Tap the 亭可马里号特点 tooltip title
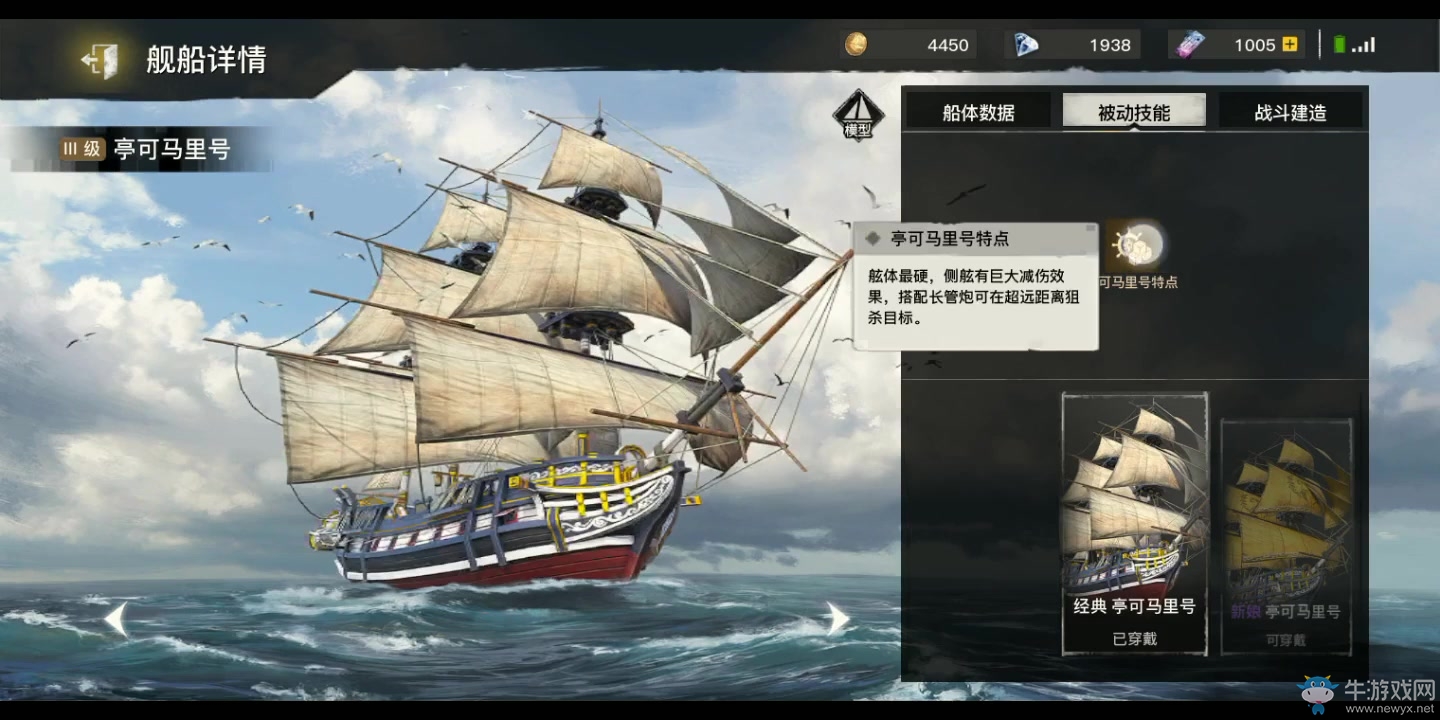The image size is (1440, 720). point(950,239)
